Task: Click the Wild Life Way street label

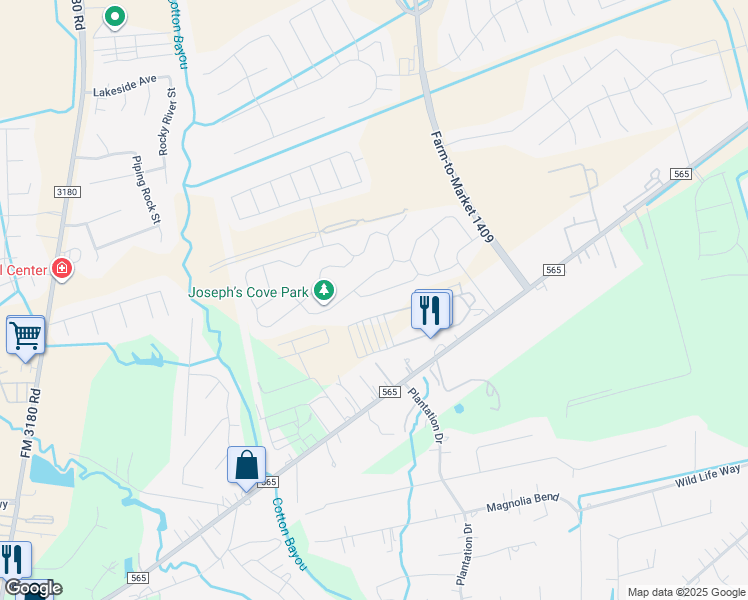Action: pos(707,476)
